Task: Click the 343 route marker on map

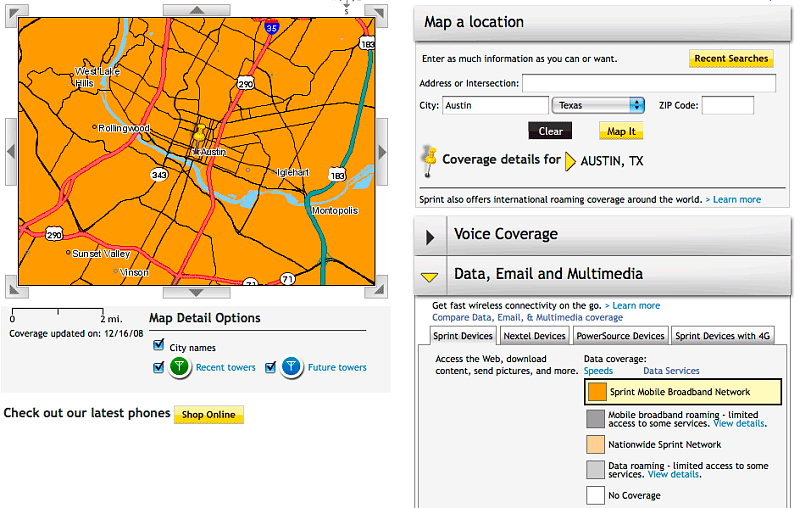Action: (x=159, y=175)
